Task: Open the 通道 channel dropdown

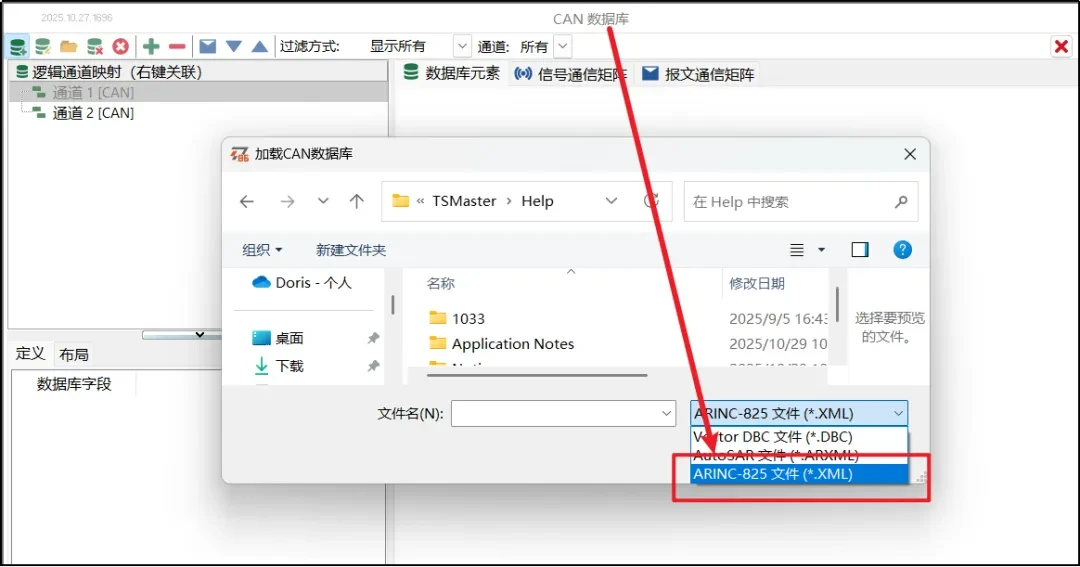Action: 561,46
